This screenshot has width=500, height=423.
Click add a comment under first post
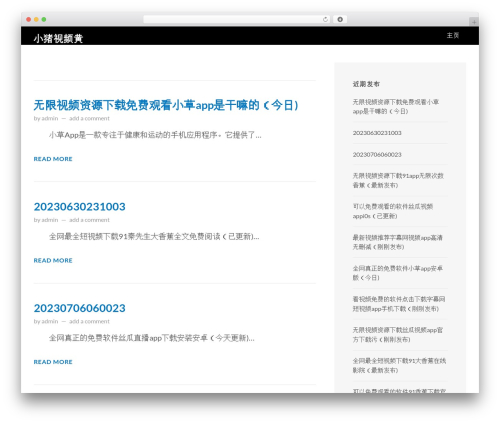click(x=89, y=118)
